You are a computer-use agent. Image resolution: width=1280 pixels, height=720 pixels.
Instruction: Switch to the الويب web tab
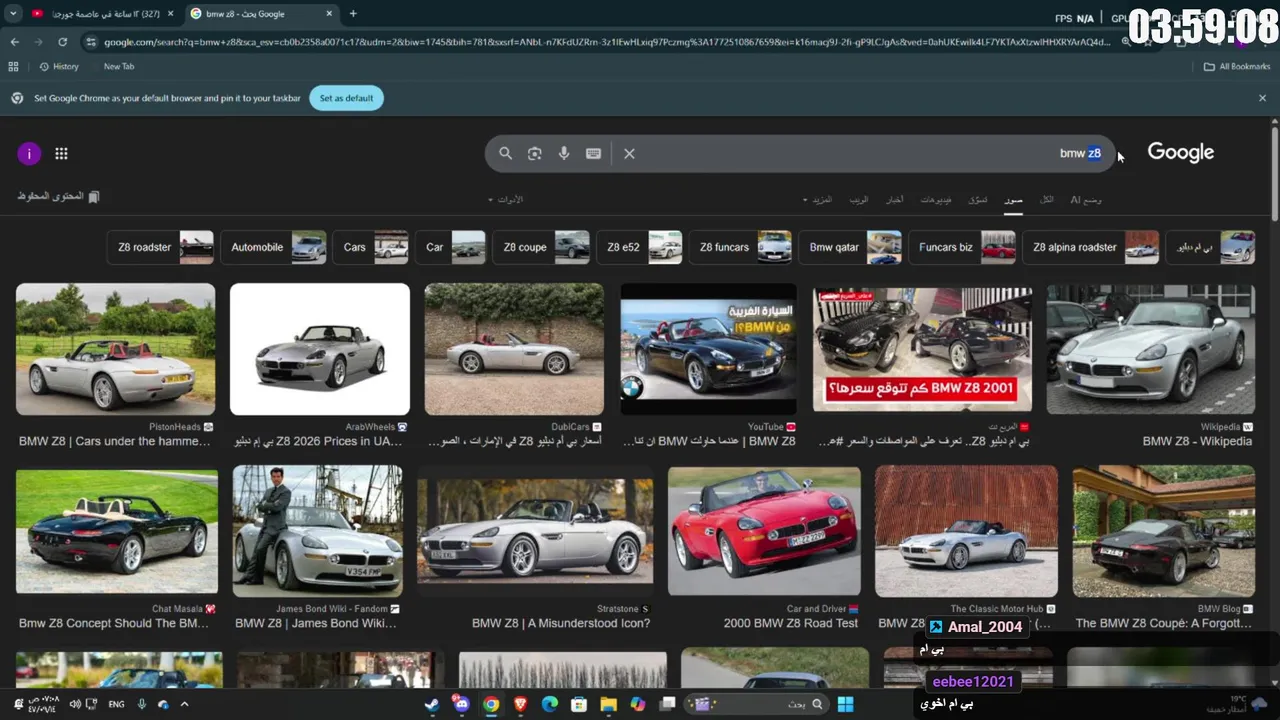tap(859, 199)
